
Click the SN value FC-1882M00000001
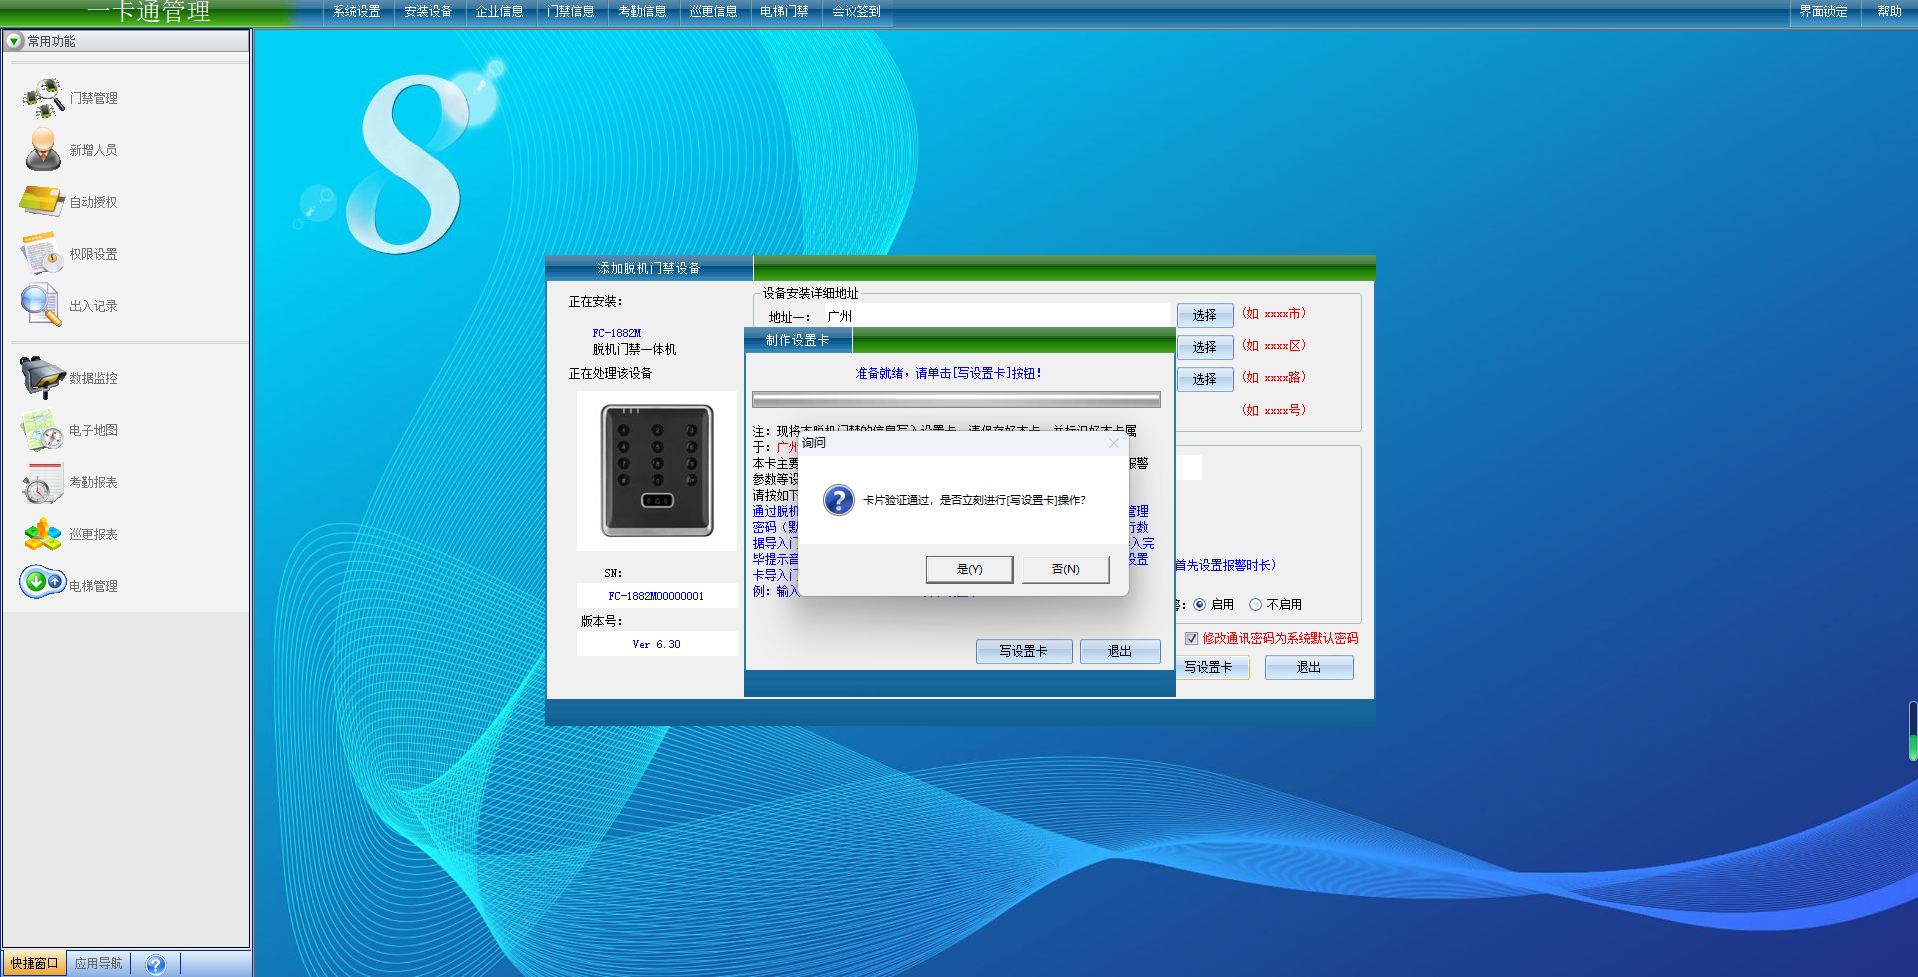(656, 596)
